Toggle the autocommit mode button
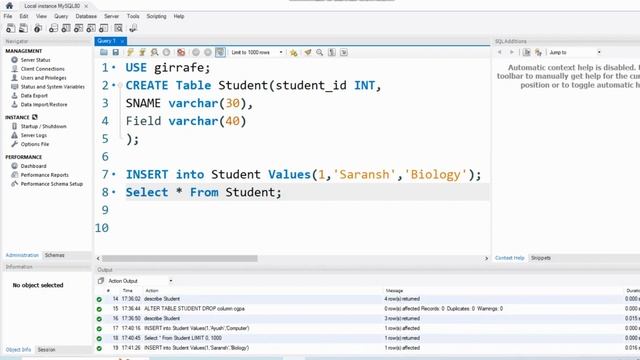 220,52
